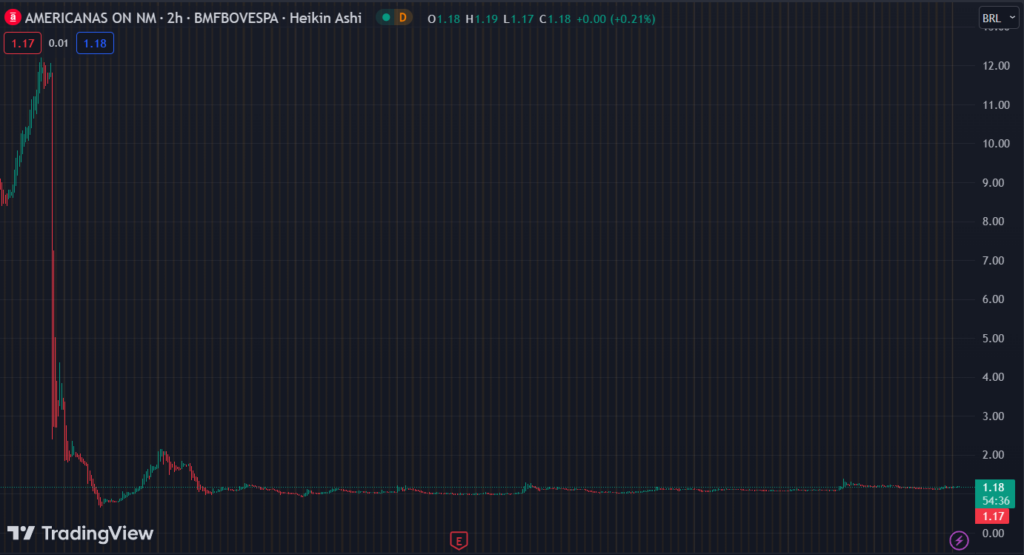Click the 9.00 price axis label
This screenshot has width=1024, height=555.
(x=993, y=183)
